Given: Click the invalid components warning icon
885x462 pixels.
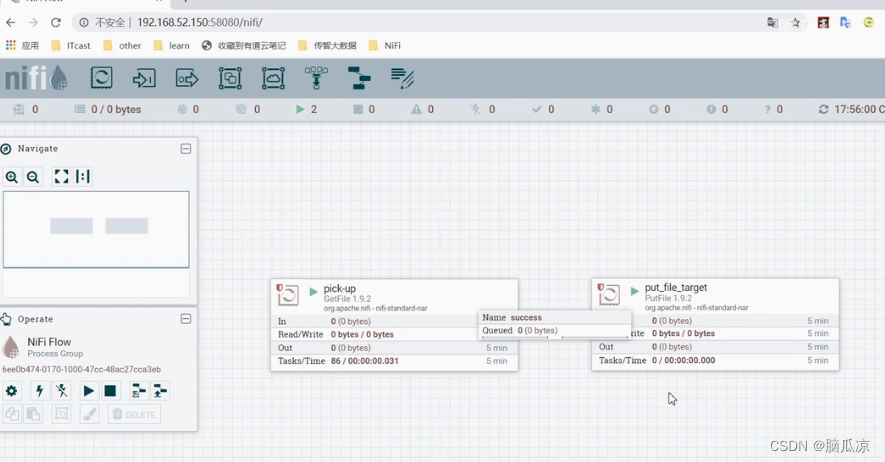Looking at the screenshot, I should click(x=416, y=109).
